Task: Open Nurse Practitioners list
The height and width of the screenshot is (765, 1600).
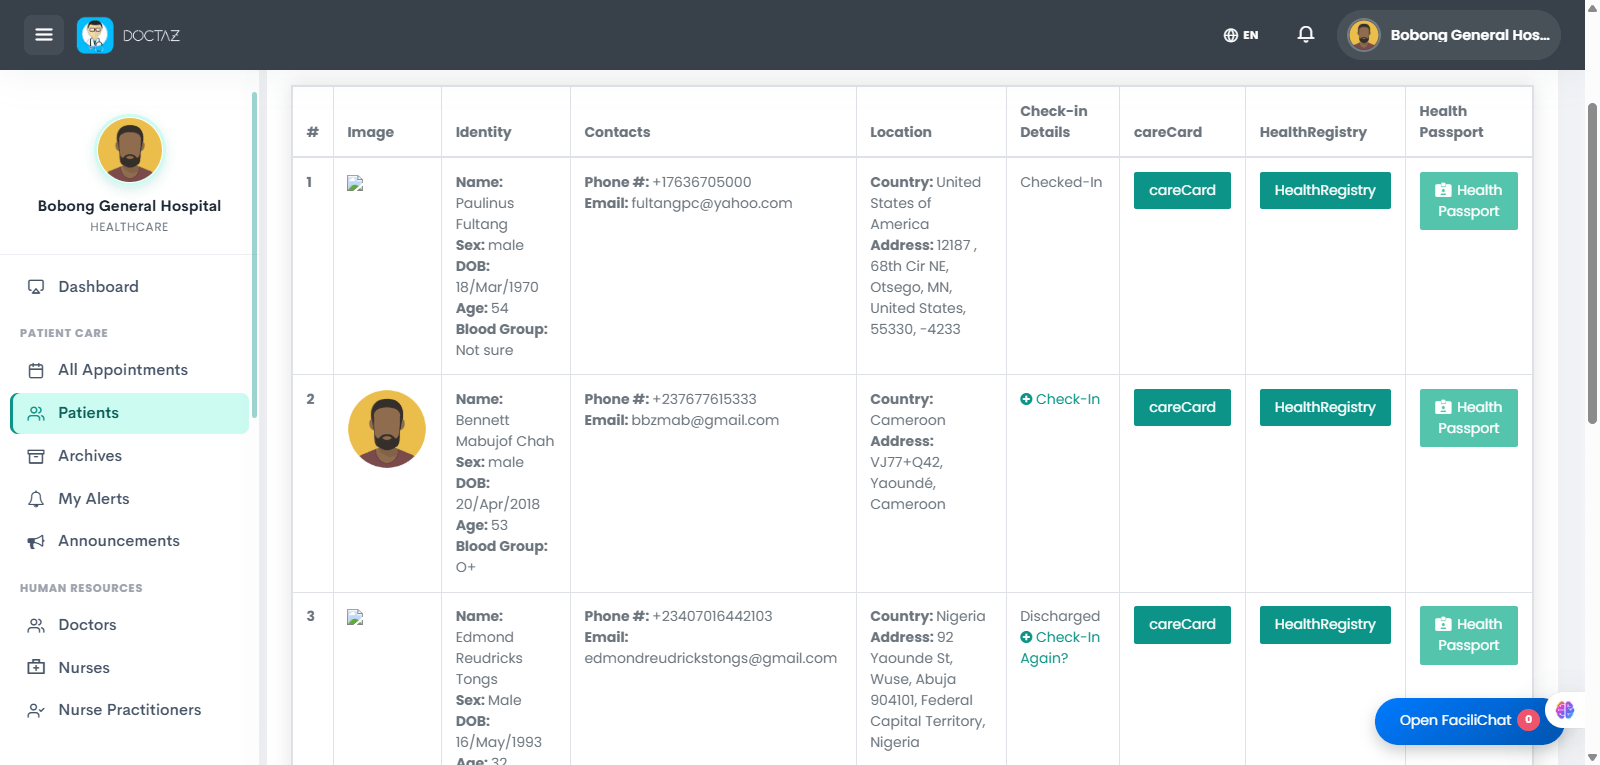Action: click(130, 710)
